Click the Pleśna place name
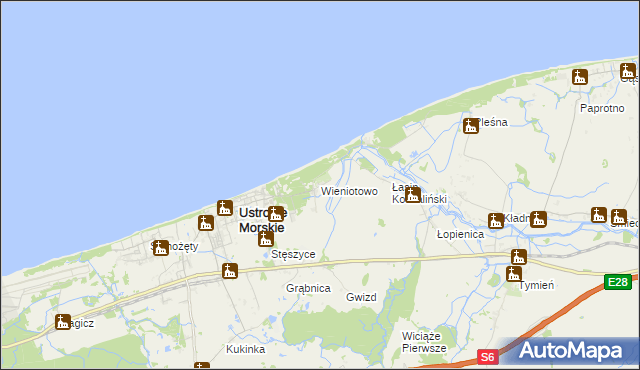The image size is (640, 370). [x=492, y=122]
